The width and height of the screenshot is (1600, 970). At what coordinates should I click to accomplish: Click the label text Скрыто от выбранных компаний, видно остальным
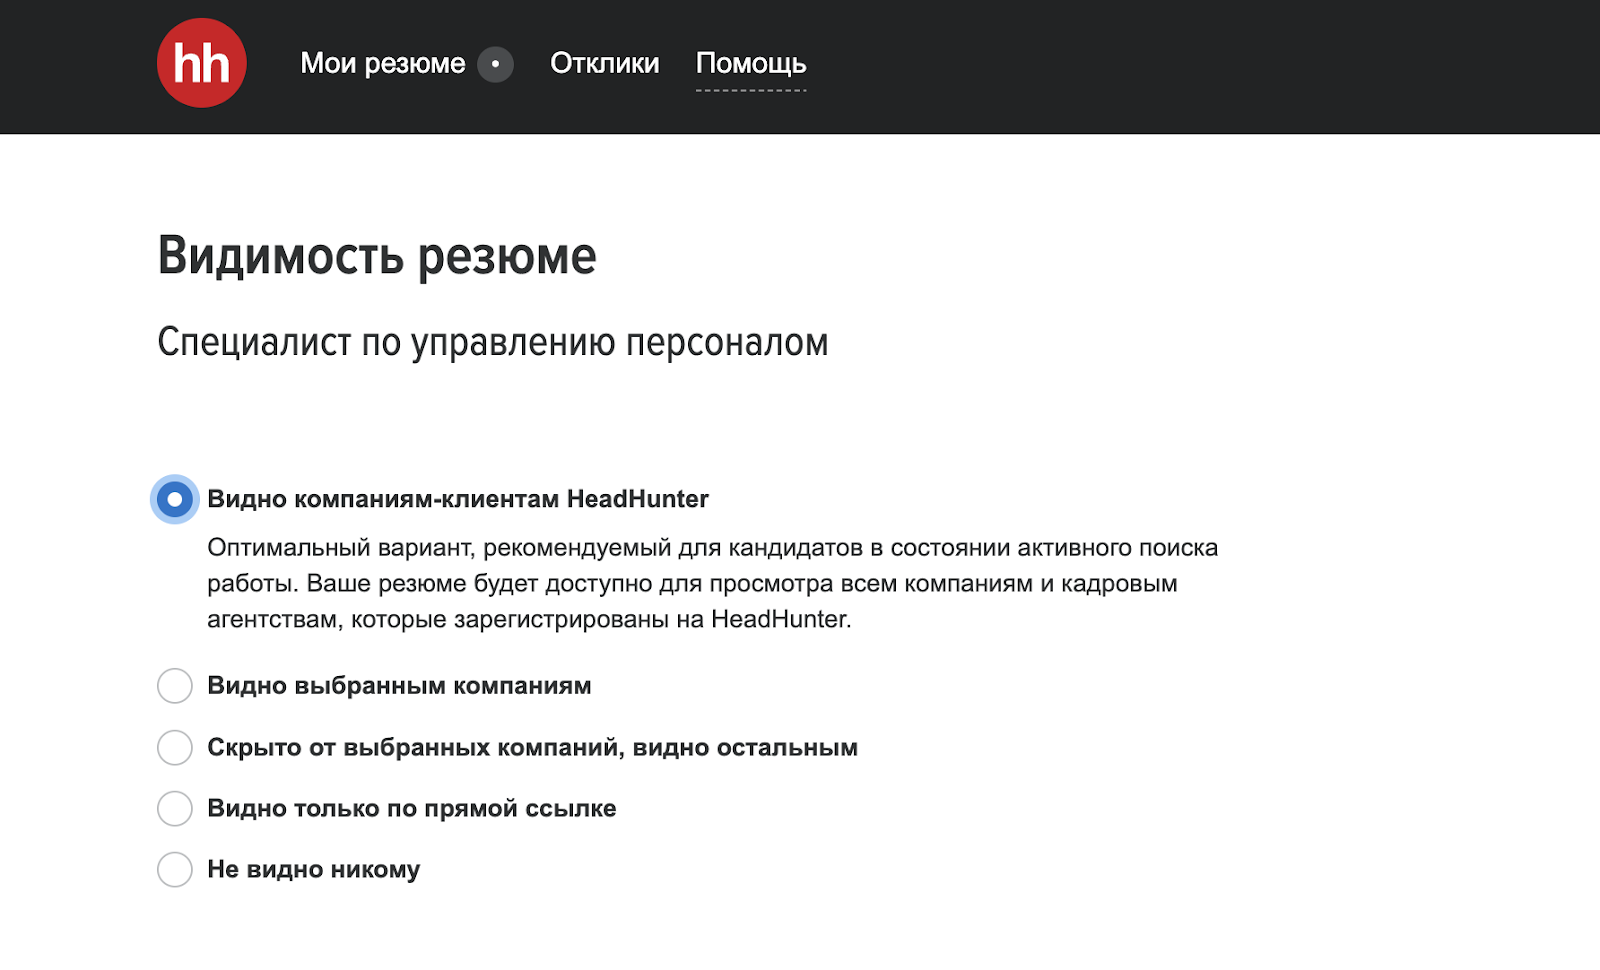[532, 748]
